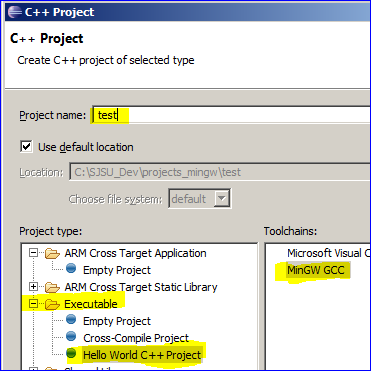This screenshot has height=371, width=371.
Task: Select Hello World C++ Project type
Action: pos(142,355)
